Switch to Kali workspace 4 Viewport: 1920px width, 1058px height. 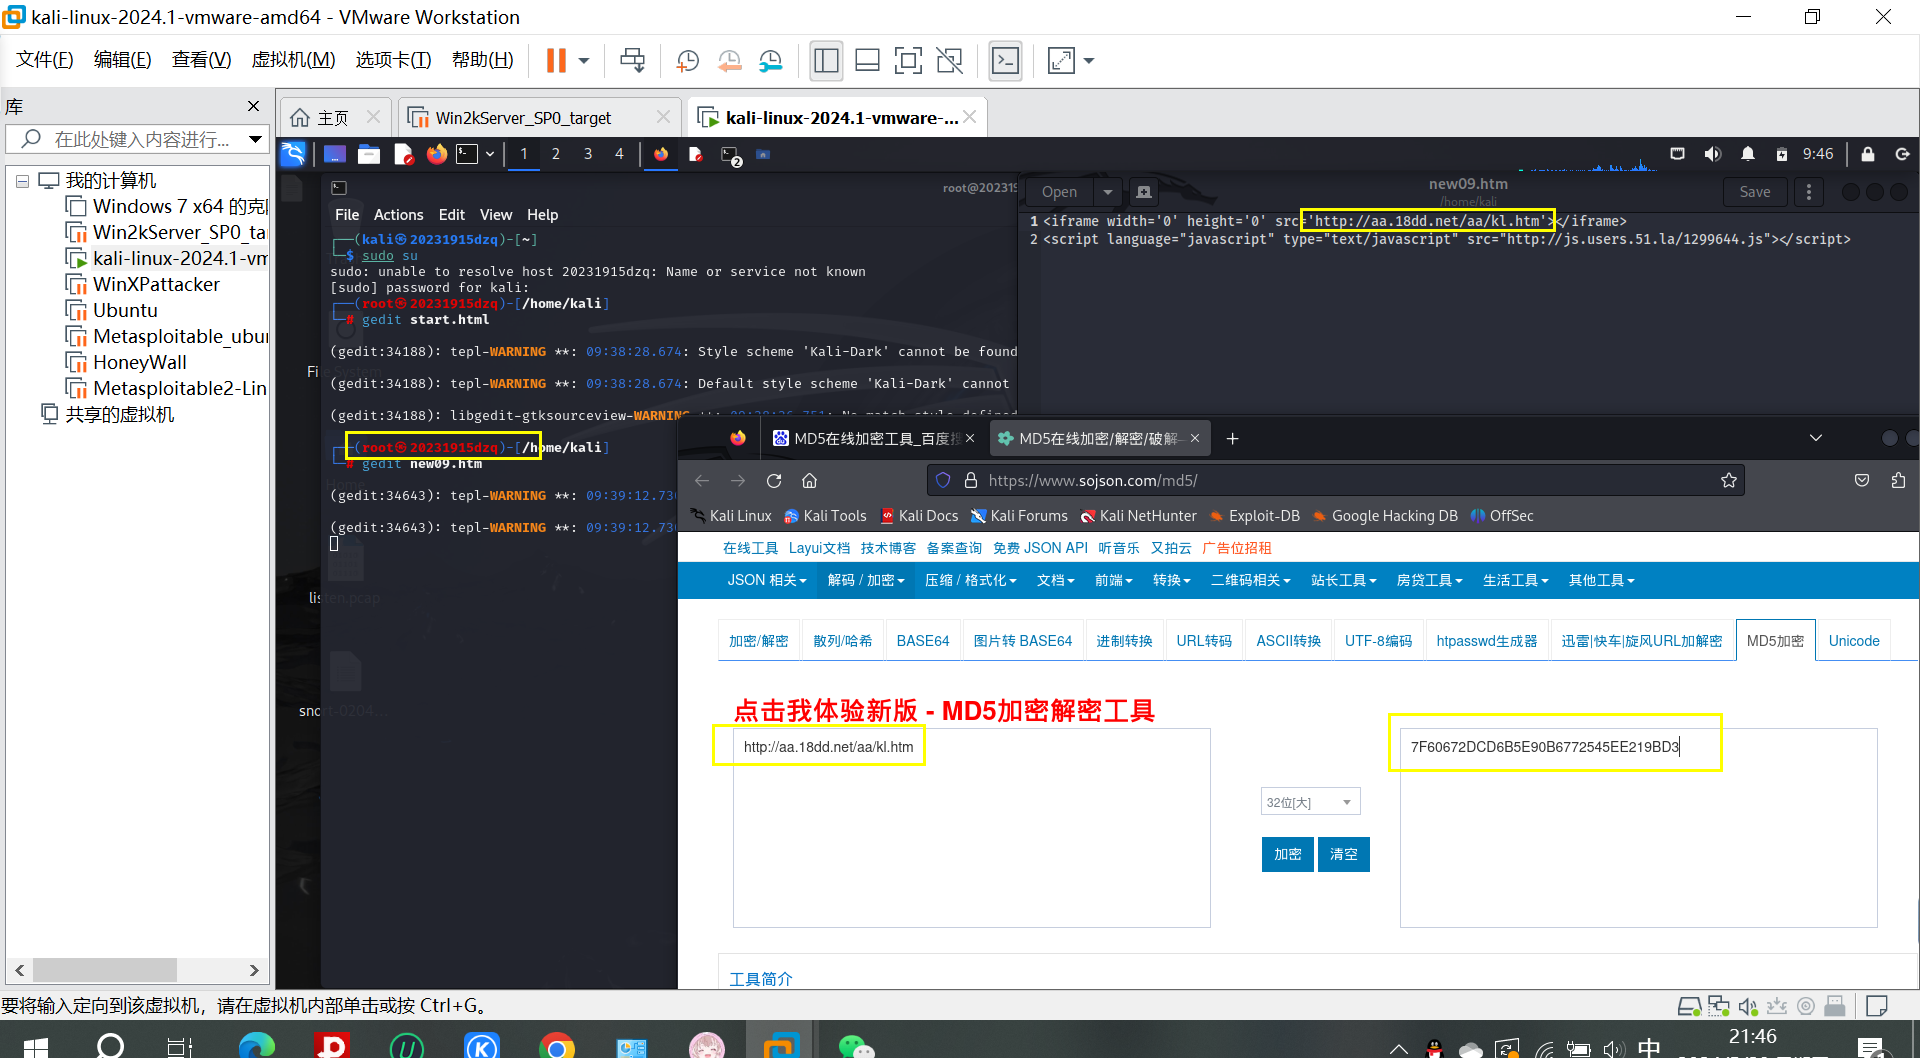pyautogui.click(x=620, y=154)
